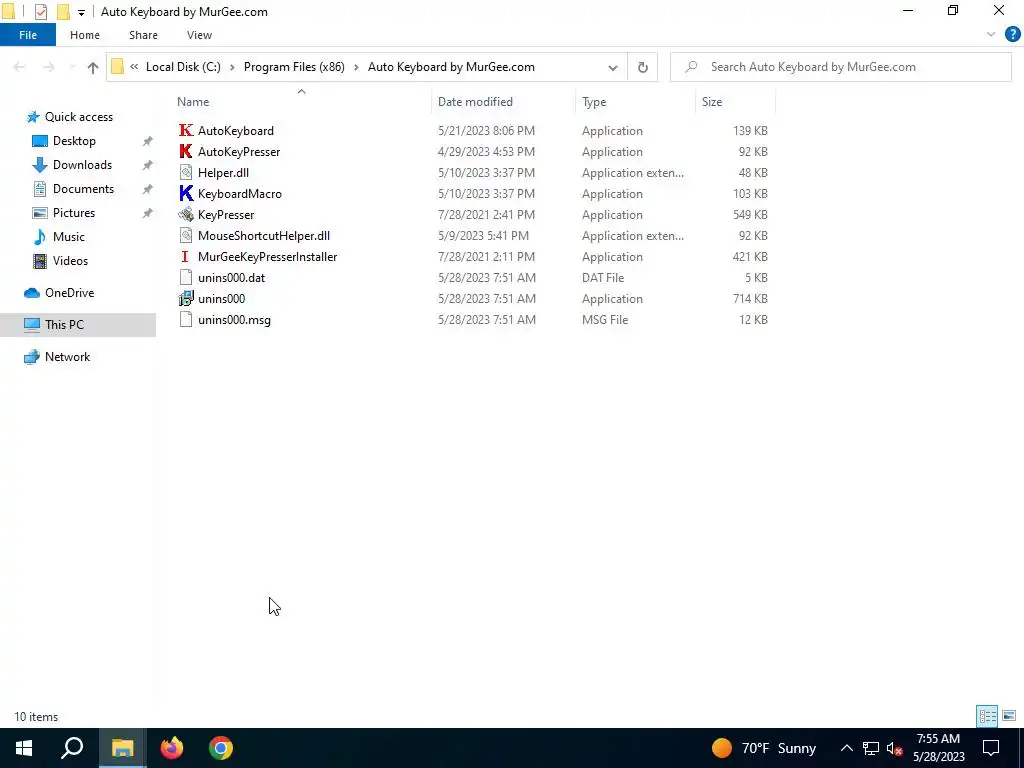Open Windows taskbar search
Screen dimensions: 1024x768
point(72,748)
